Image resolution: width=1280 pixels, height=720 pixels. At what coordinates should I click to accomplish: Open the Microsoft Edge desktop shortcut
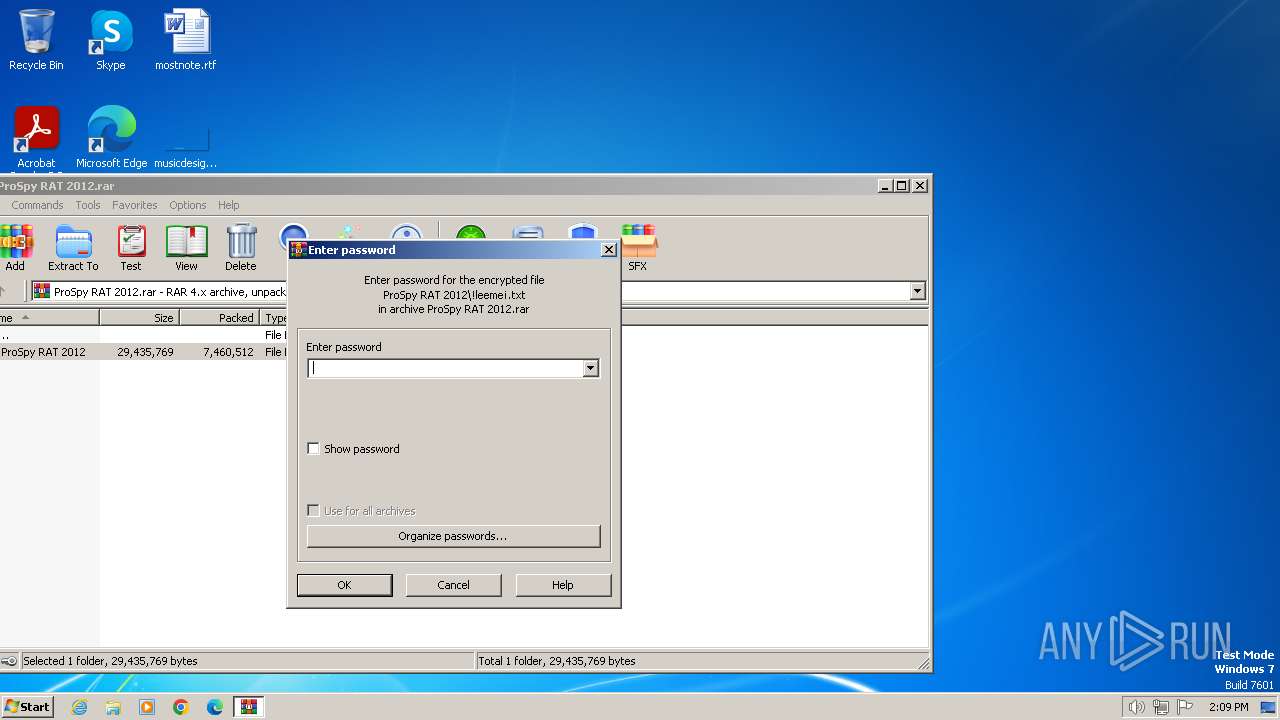[x=111, y=138]
